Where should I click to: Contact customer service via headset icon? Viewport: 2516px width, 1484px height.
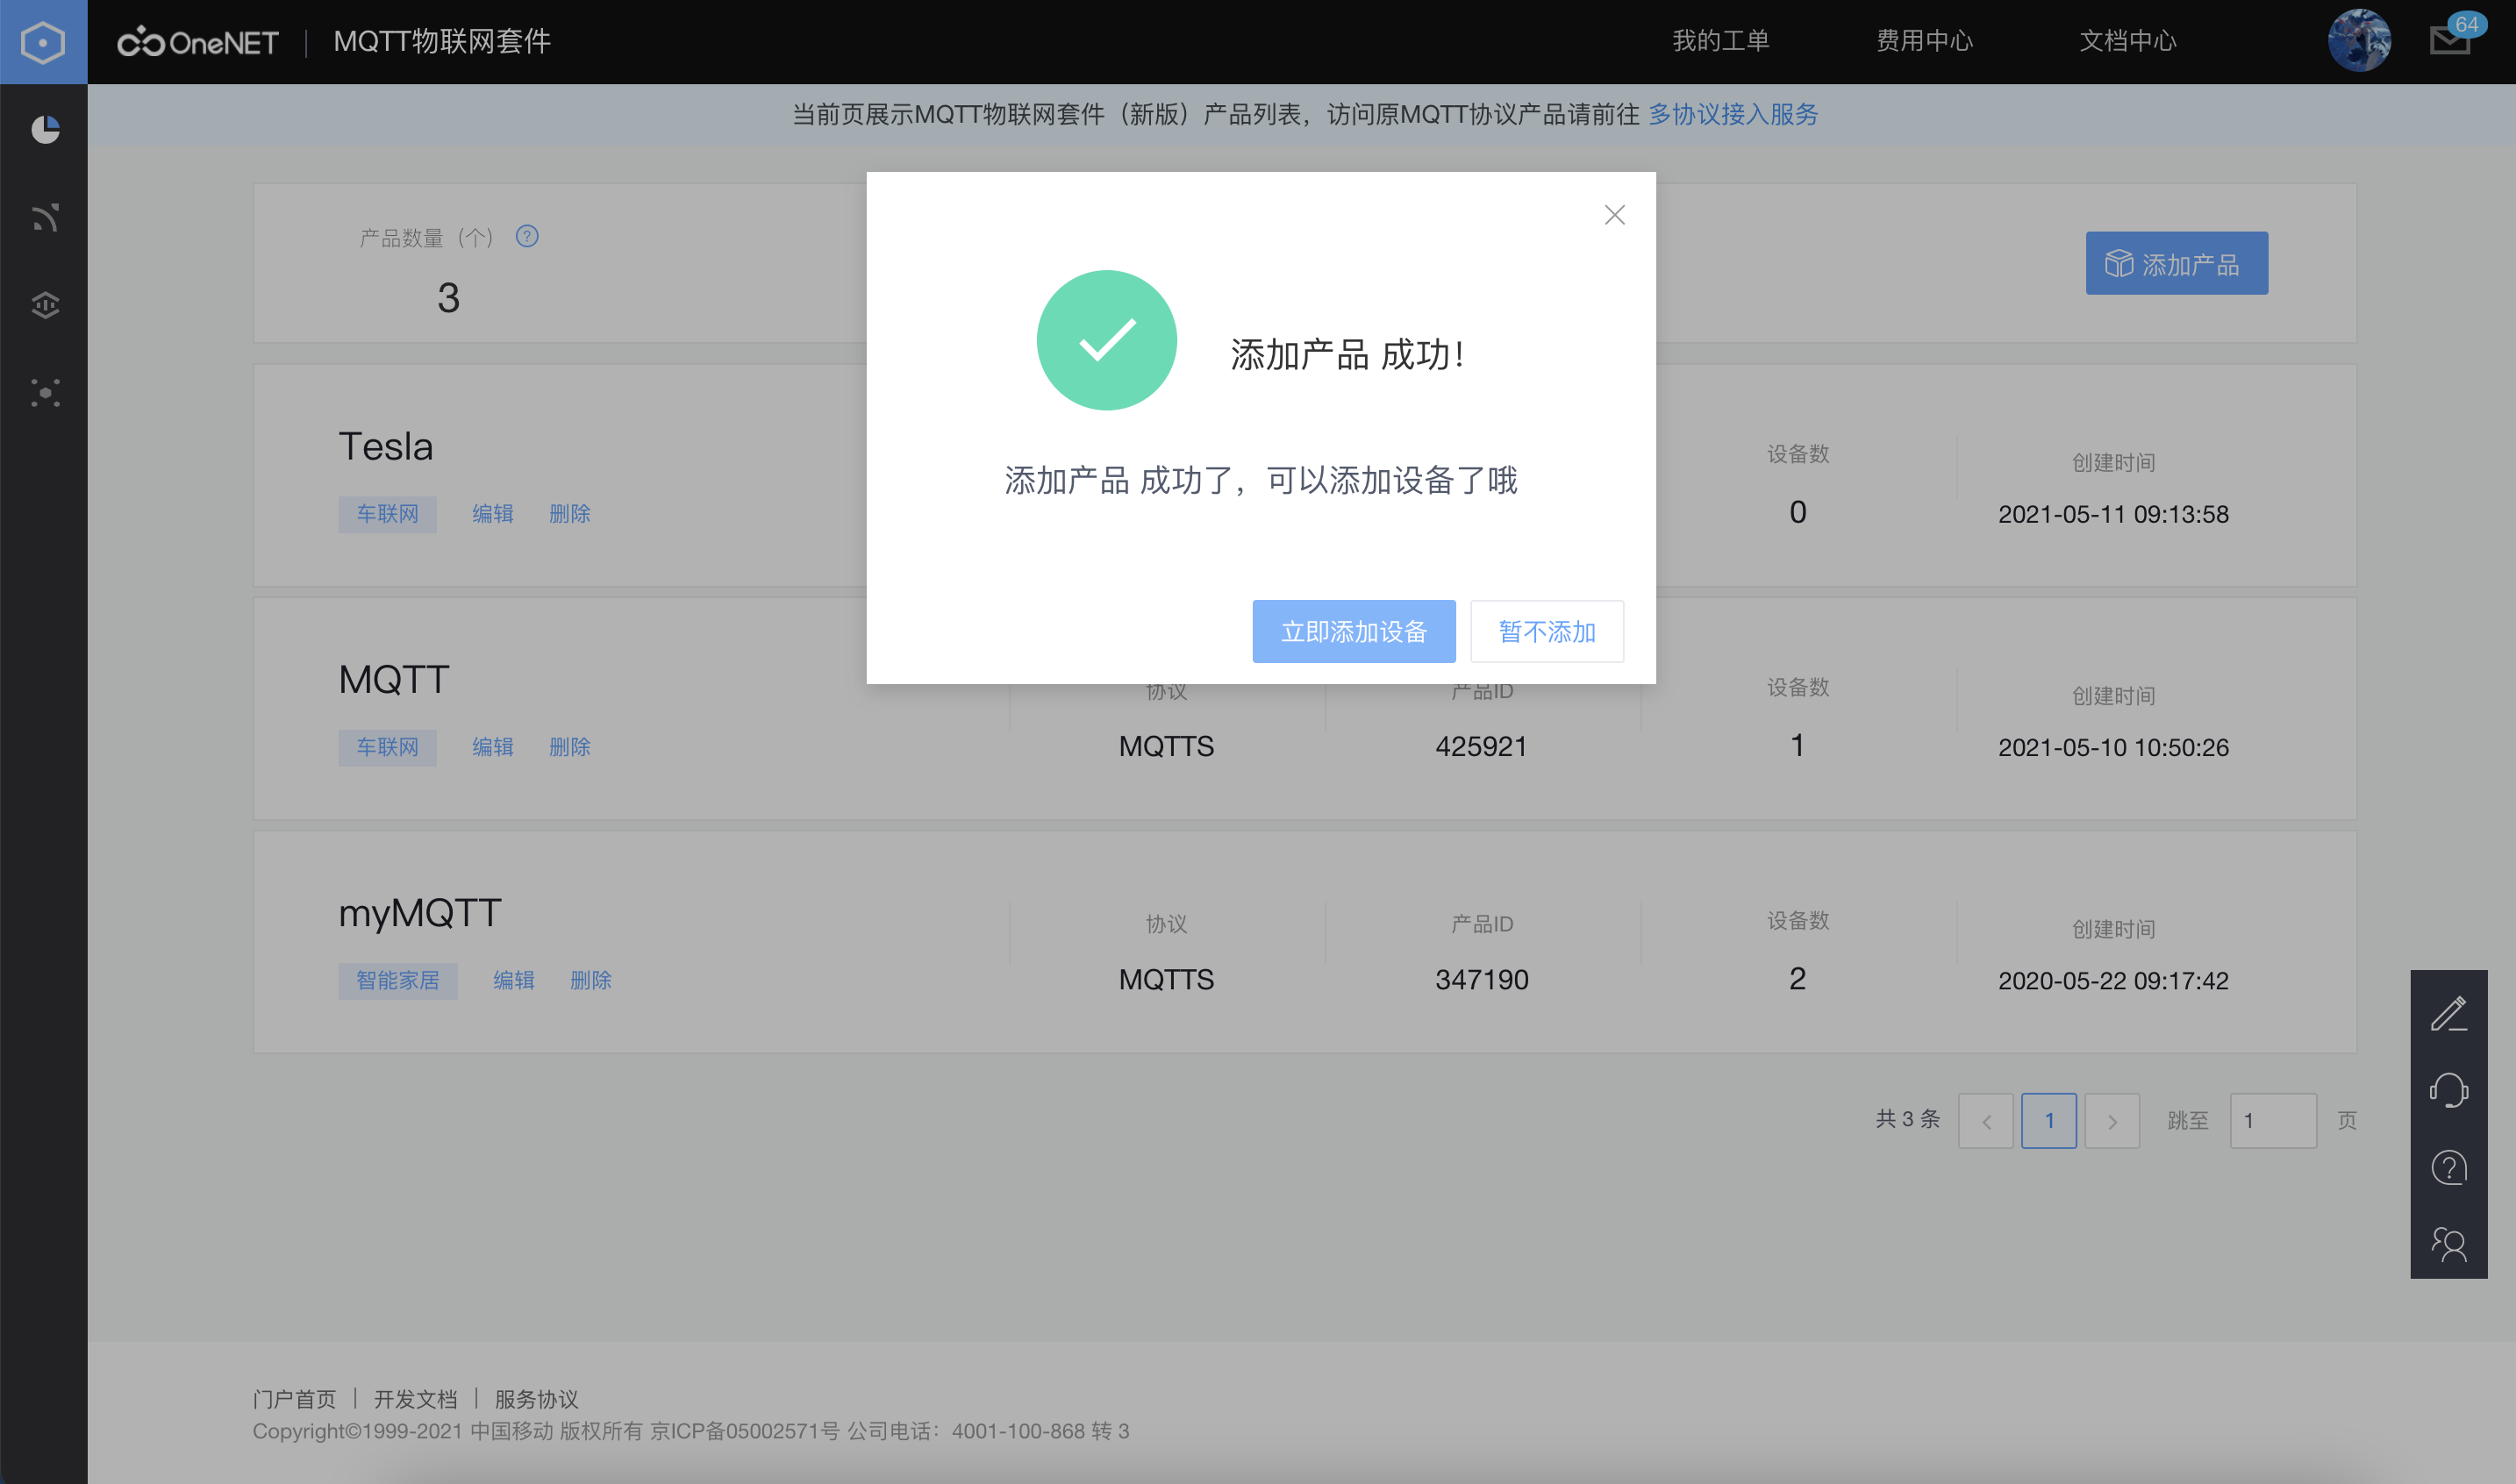[x=2449, y=1090]
